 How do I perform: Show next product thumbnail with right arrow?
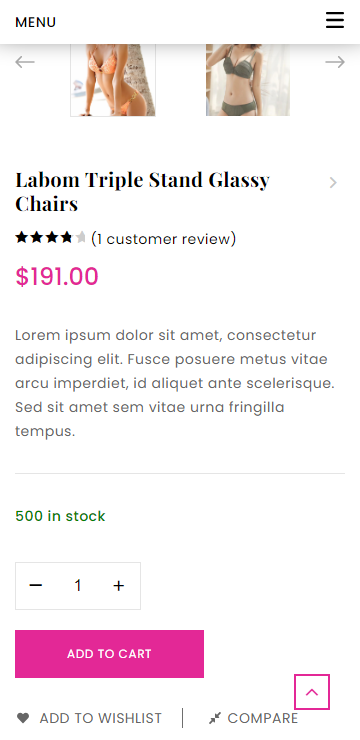click(335, 62)
